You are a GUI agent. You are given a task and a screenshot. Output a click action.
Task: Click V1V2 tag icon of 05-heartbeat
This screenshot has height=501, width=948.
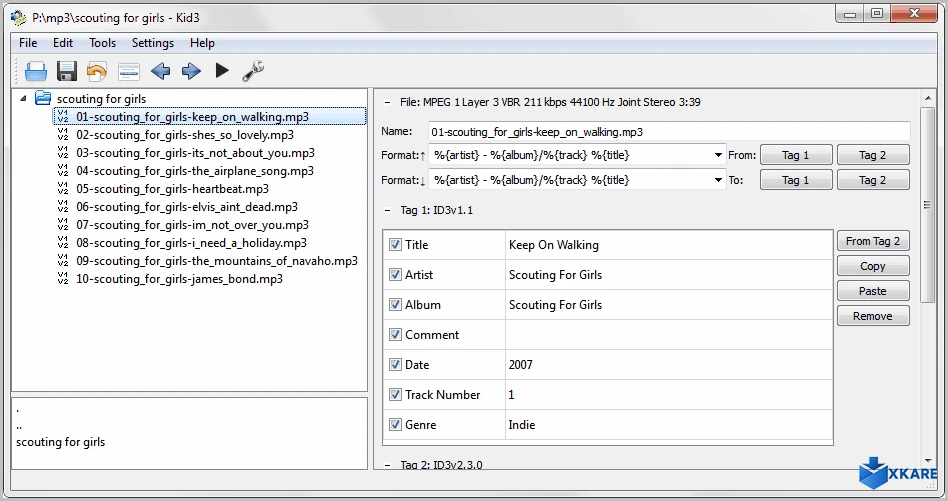63,189
